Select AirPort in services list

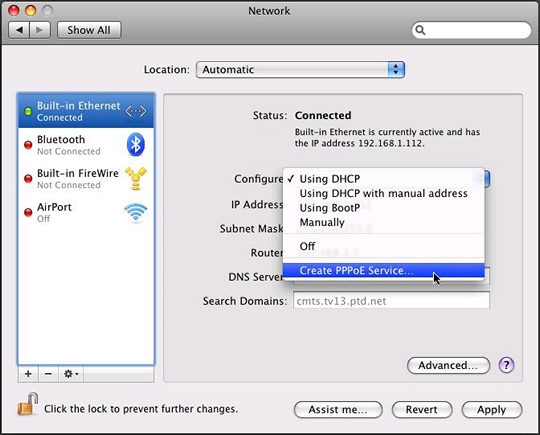[86, 212]
